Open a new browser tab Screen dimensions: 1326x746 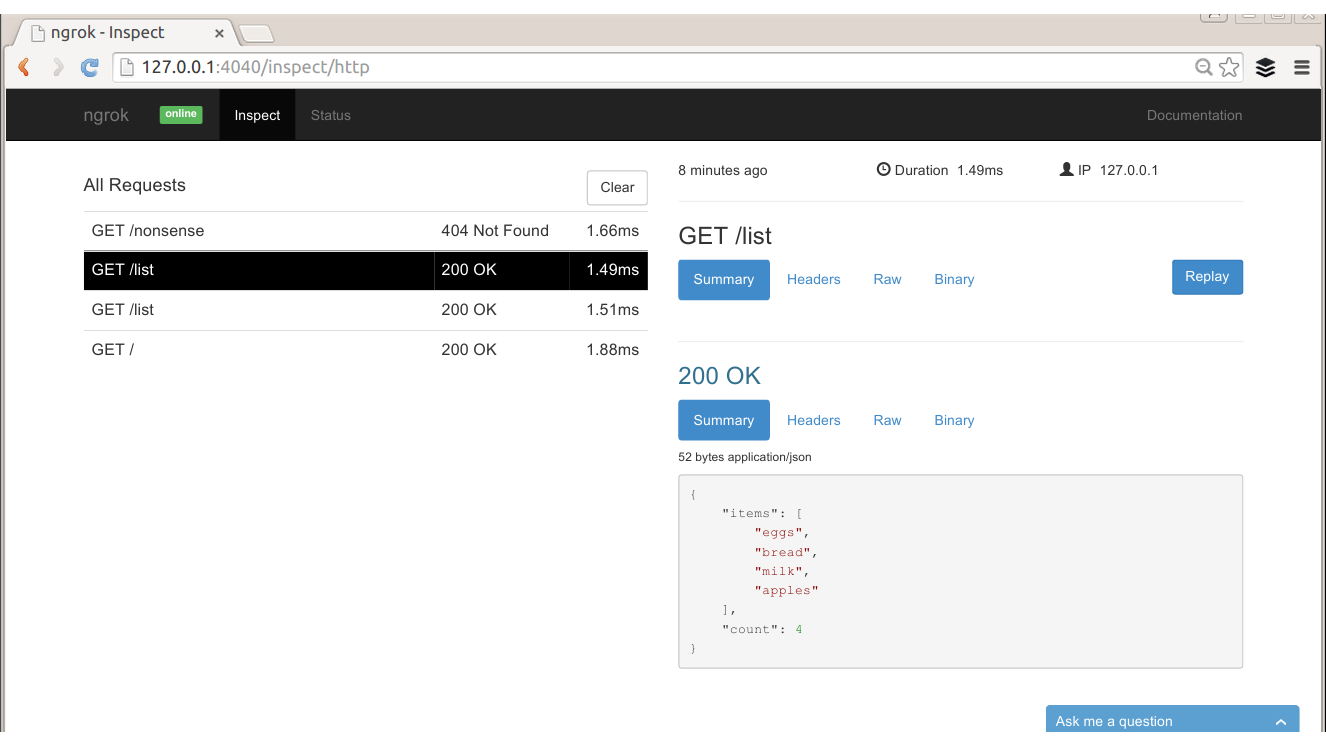click(x=257, y=34)
